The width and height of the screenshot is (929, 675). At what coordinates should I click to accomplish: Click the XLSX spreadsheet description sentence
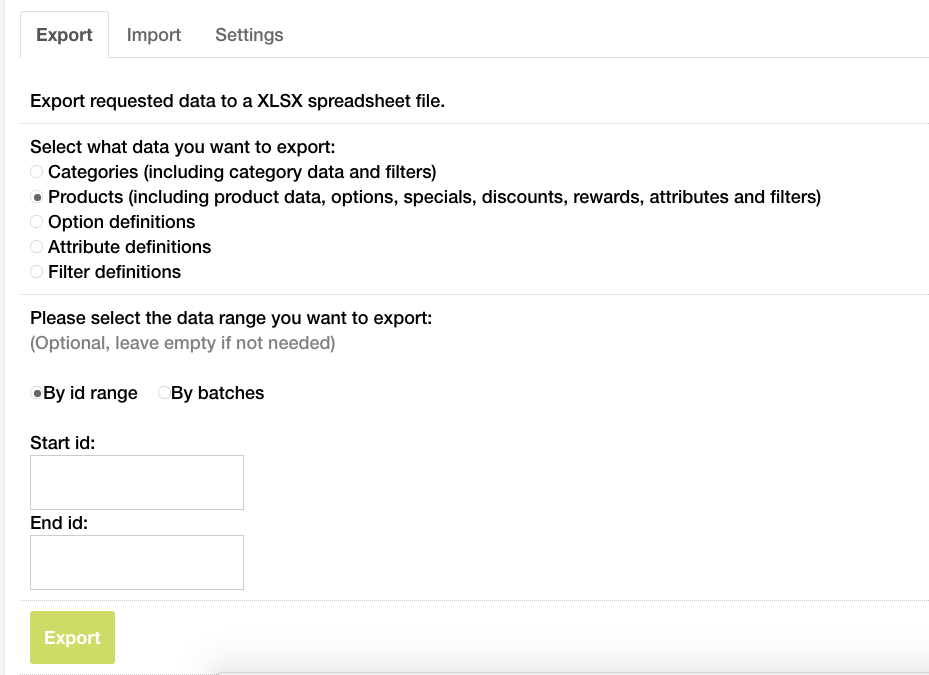click(238, 101)
